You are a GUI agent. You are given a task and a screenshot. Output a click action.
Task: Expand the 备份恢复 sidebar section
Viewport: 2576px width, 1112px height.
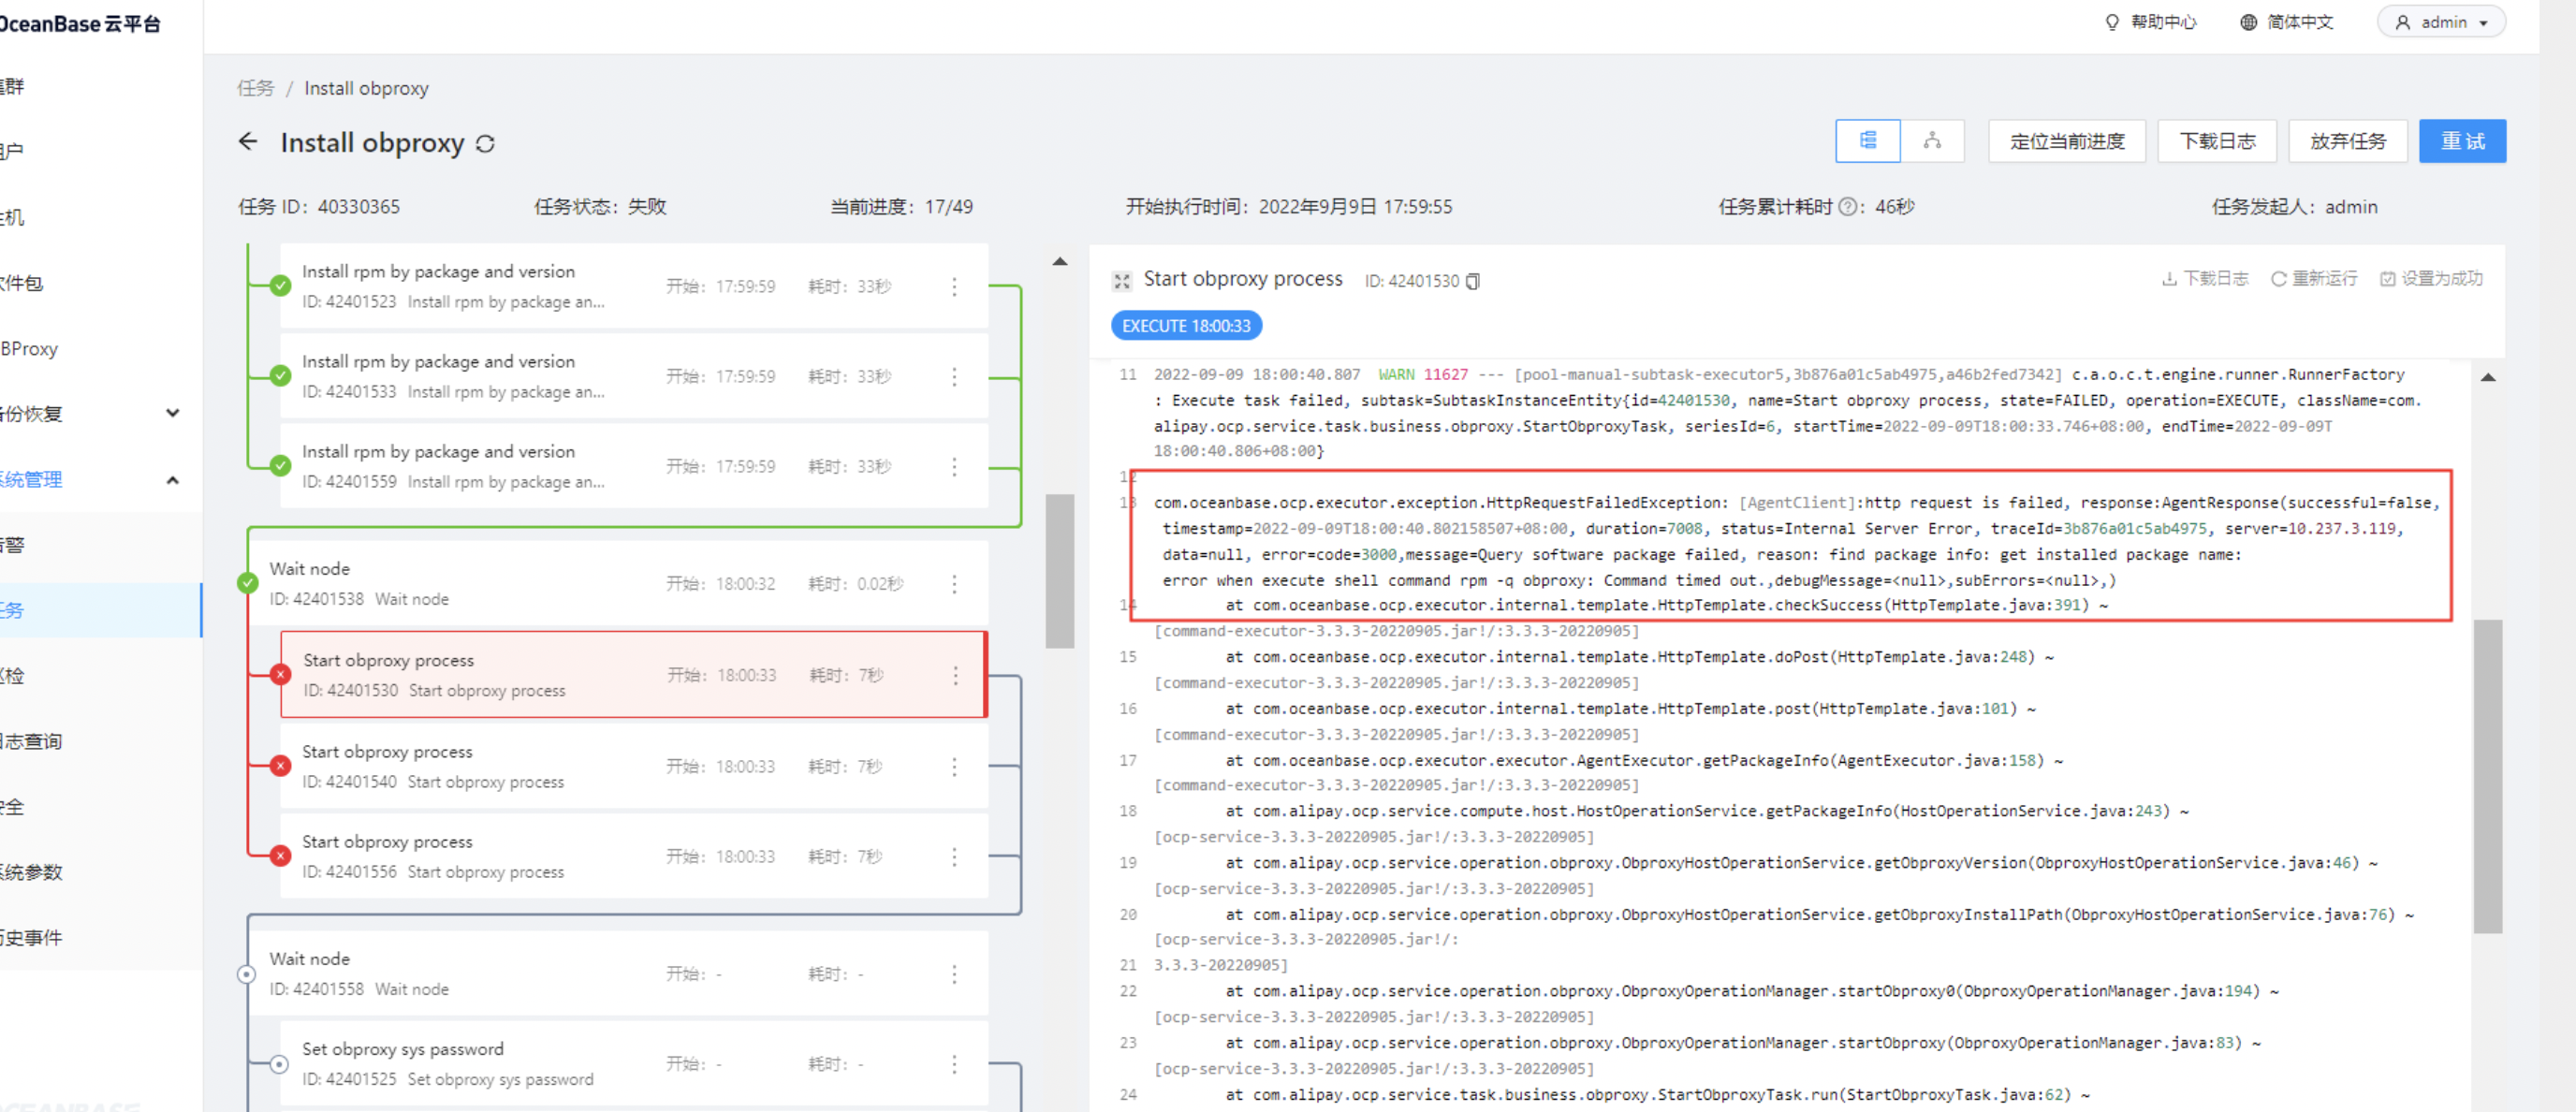[x=173, y=414]
